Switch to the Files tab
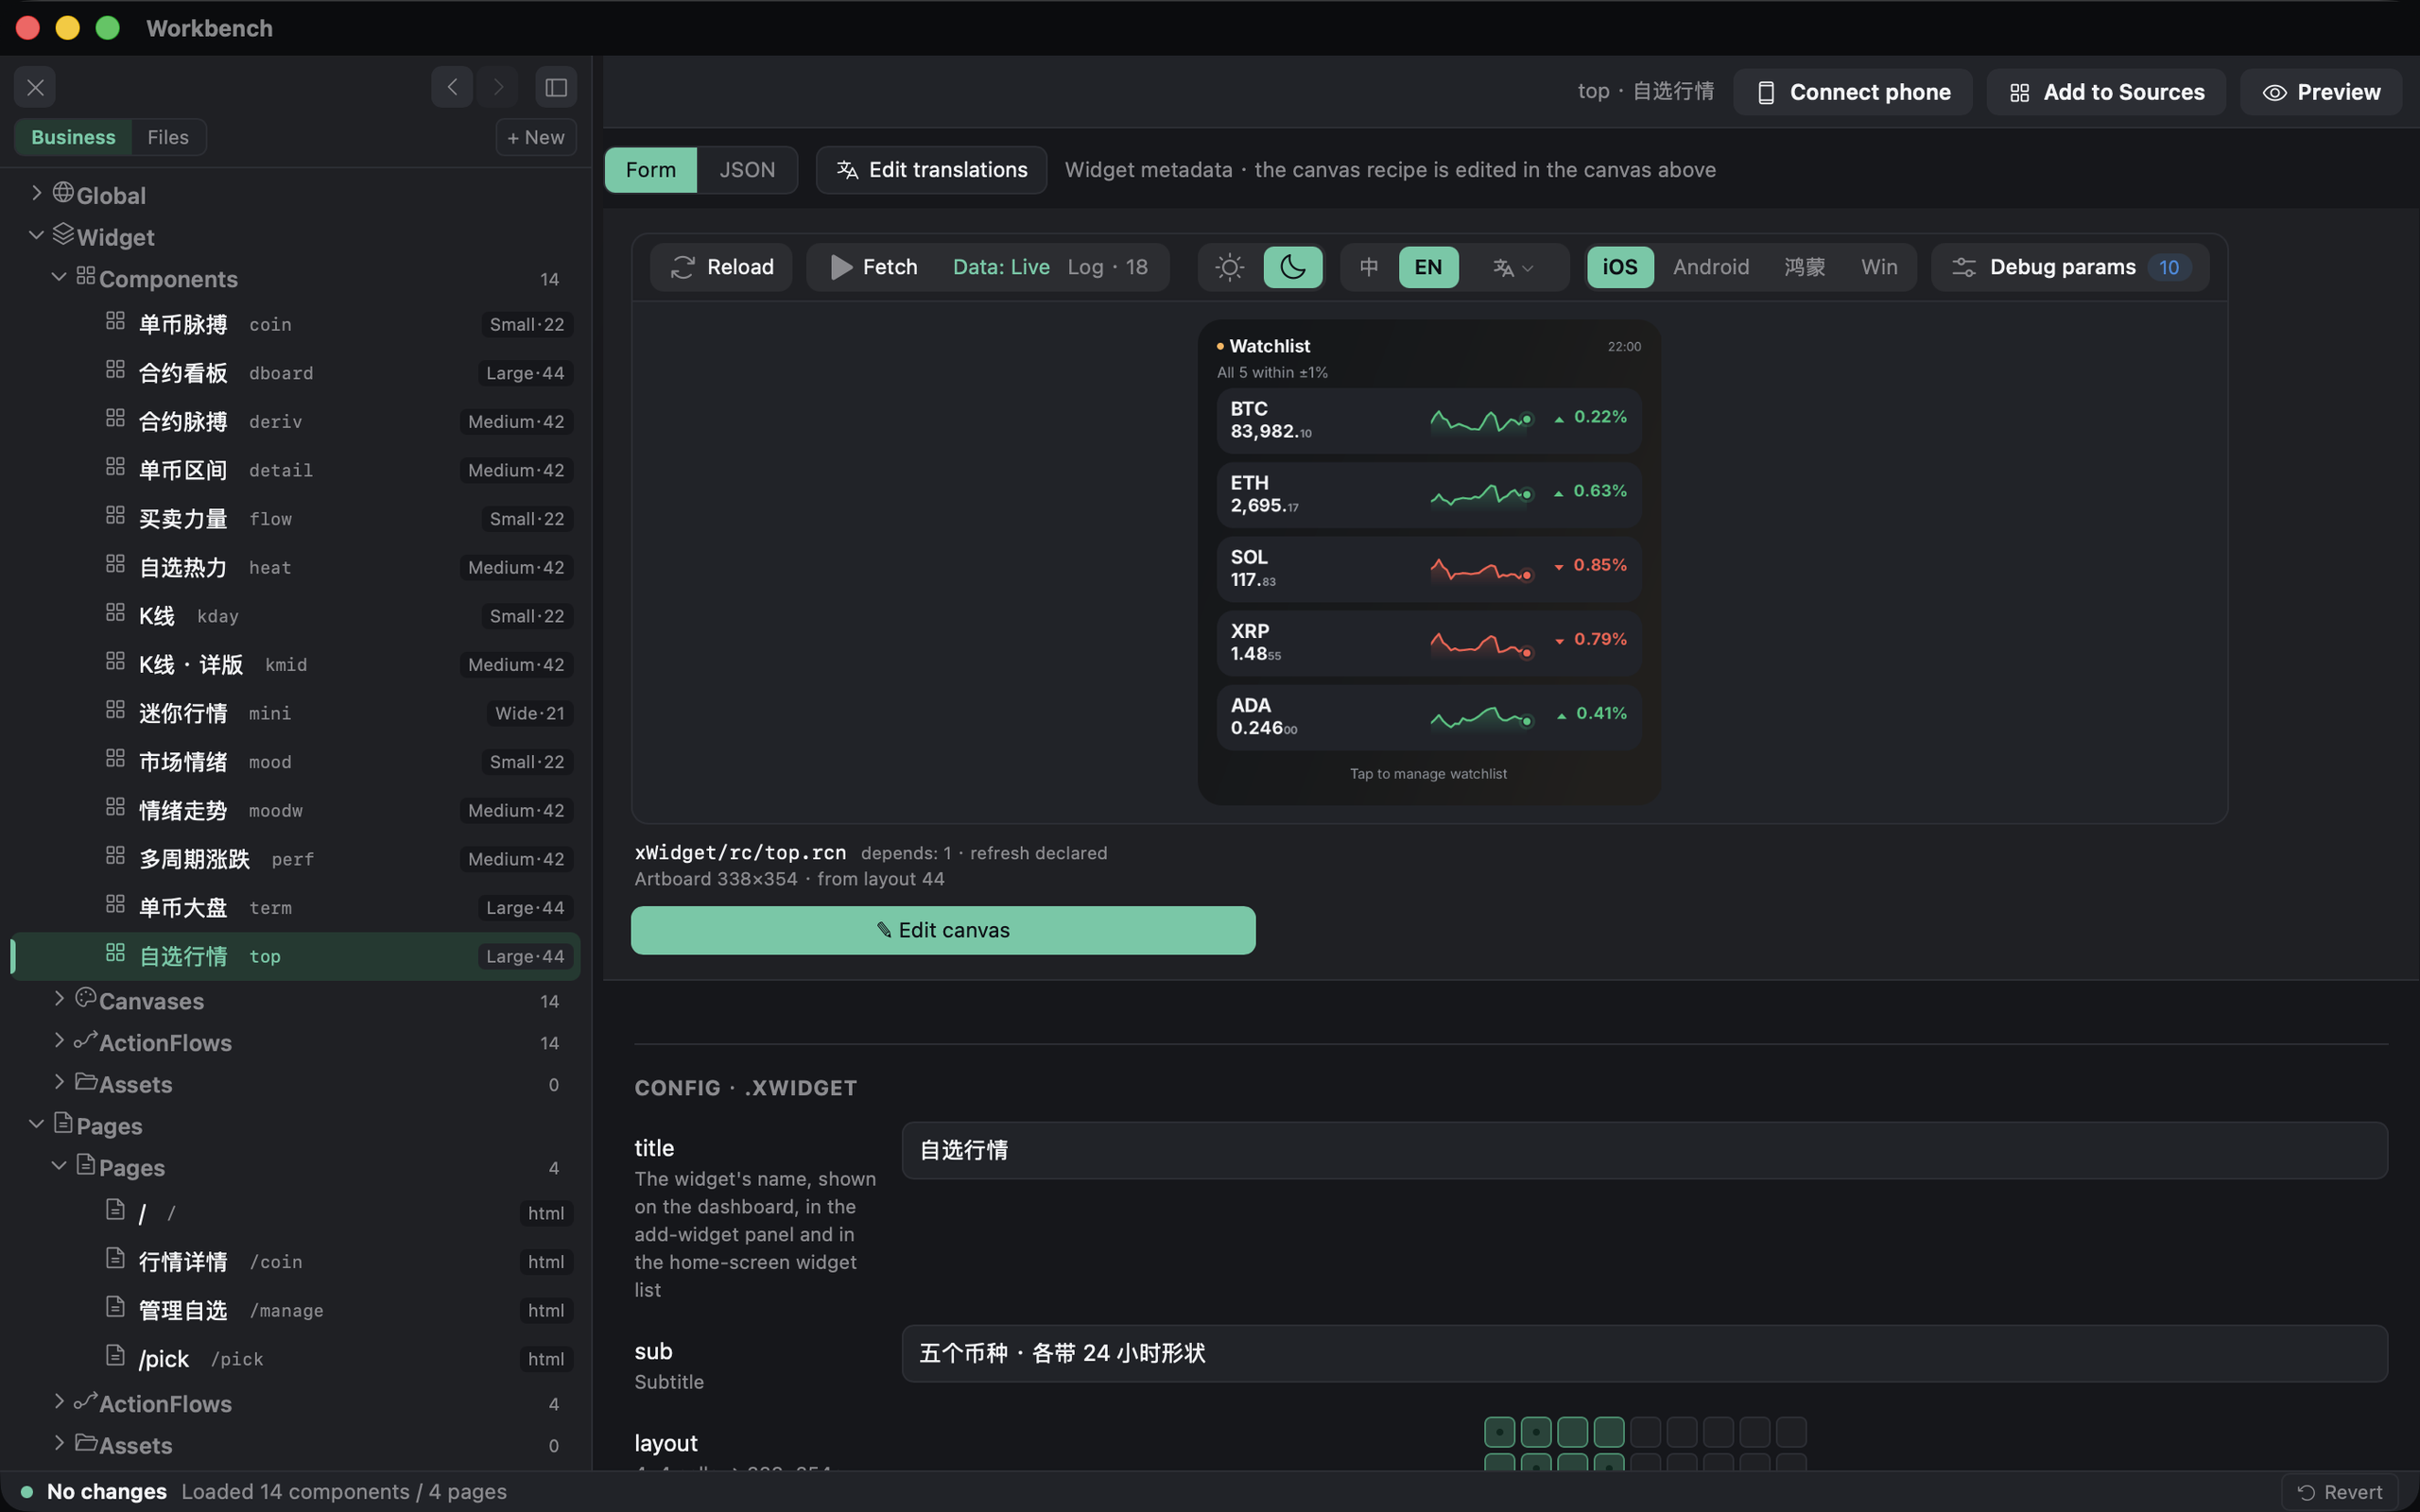This screenshot has width=2420, height=1512. 168,137
